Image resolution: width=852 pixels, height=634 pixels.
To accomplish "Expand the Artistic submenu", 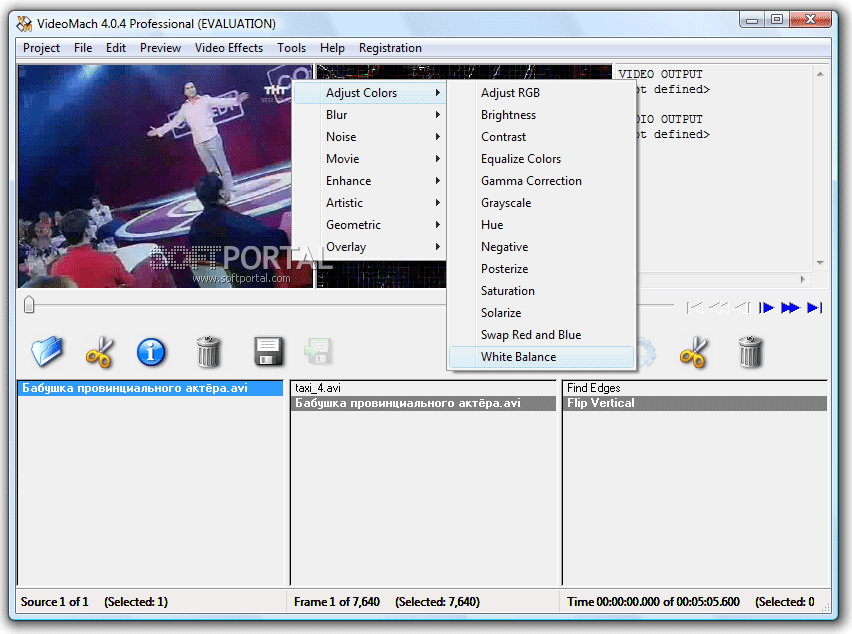I will coord(369,203).
